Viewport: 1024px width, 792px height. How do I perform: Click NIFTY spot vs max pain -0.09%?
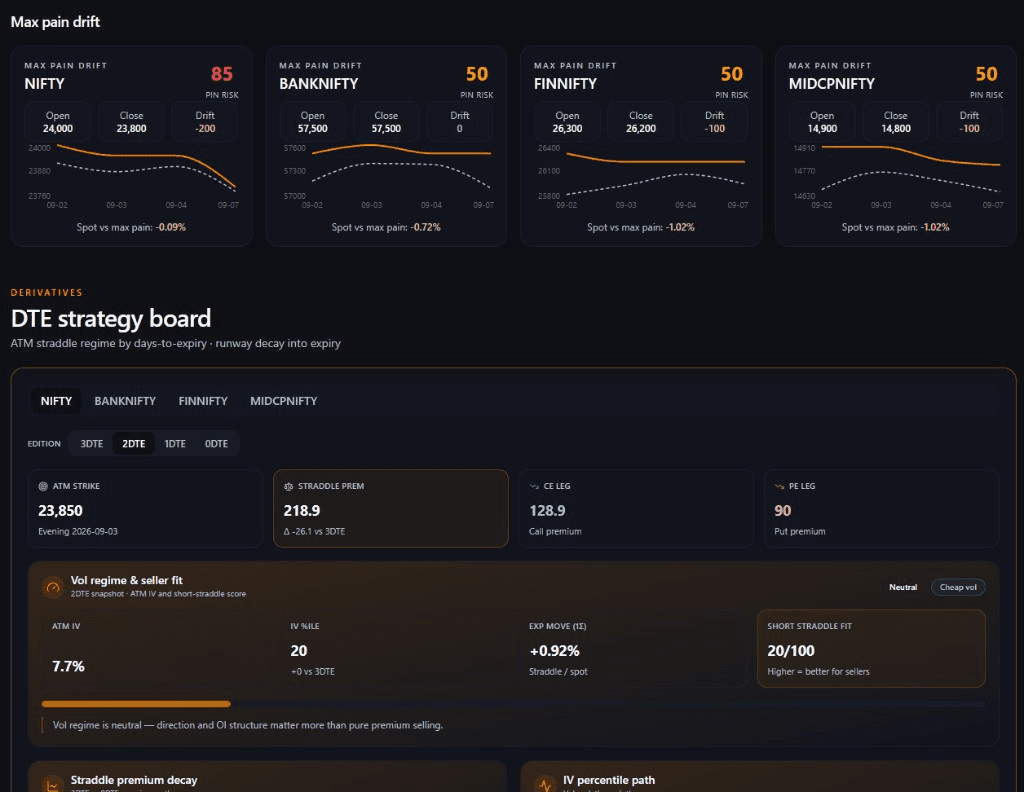(170, 227)
